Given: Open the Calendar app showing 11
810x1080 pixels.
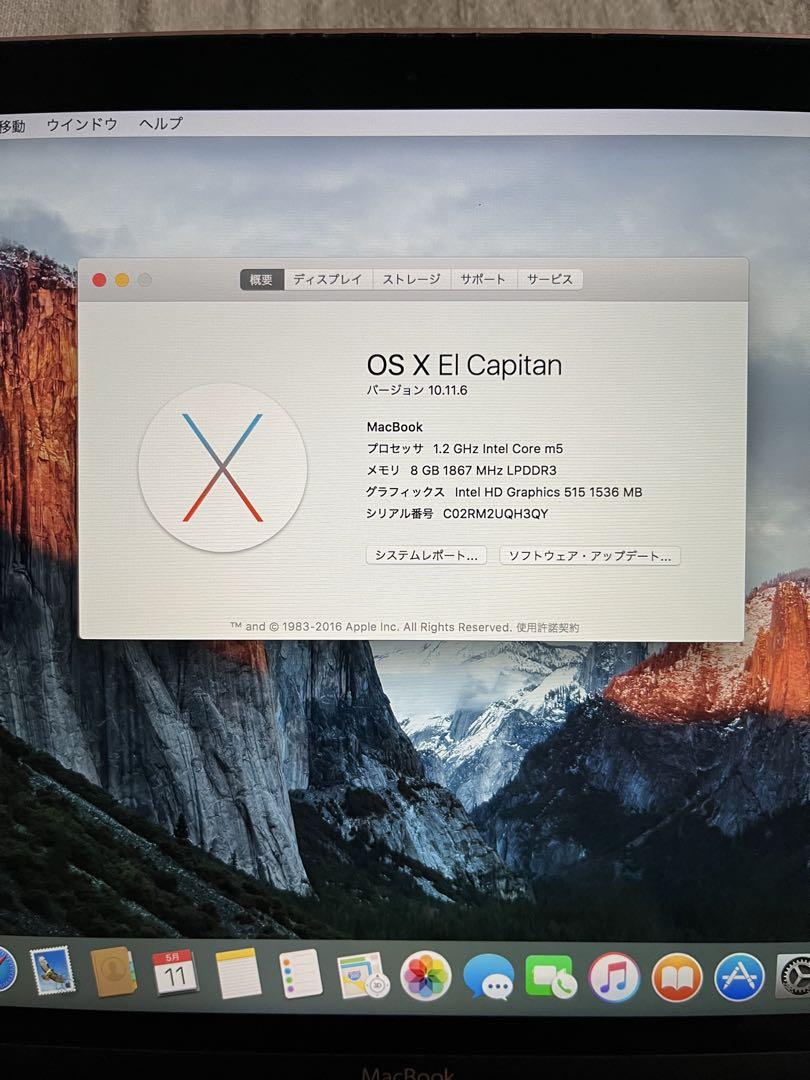Looking at the screenshot, I should coord(175,972).
